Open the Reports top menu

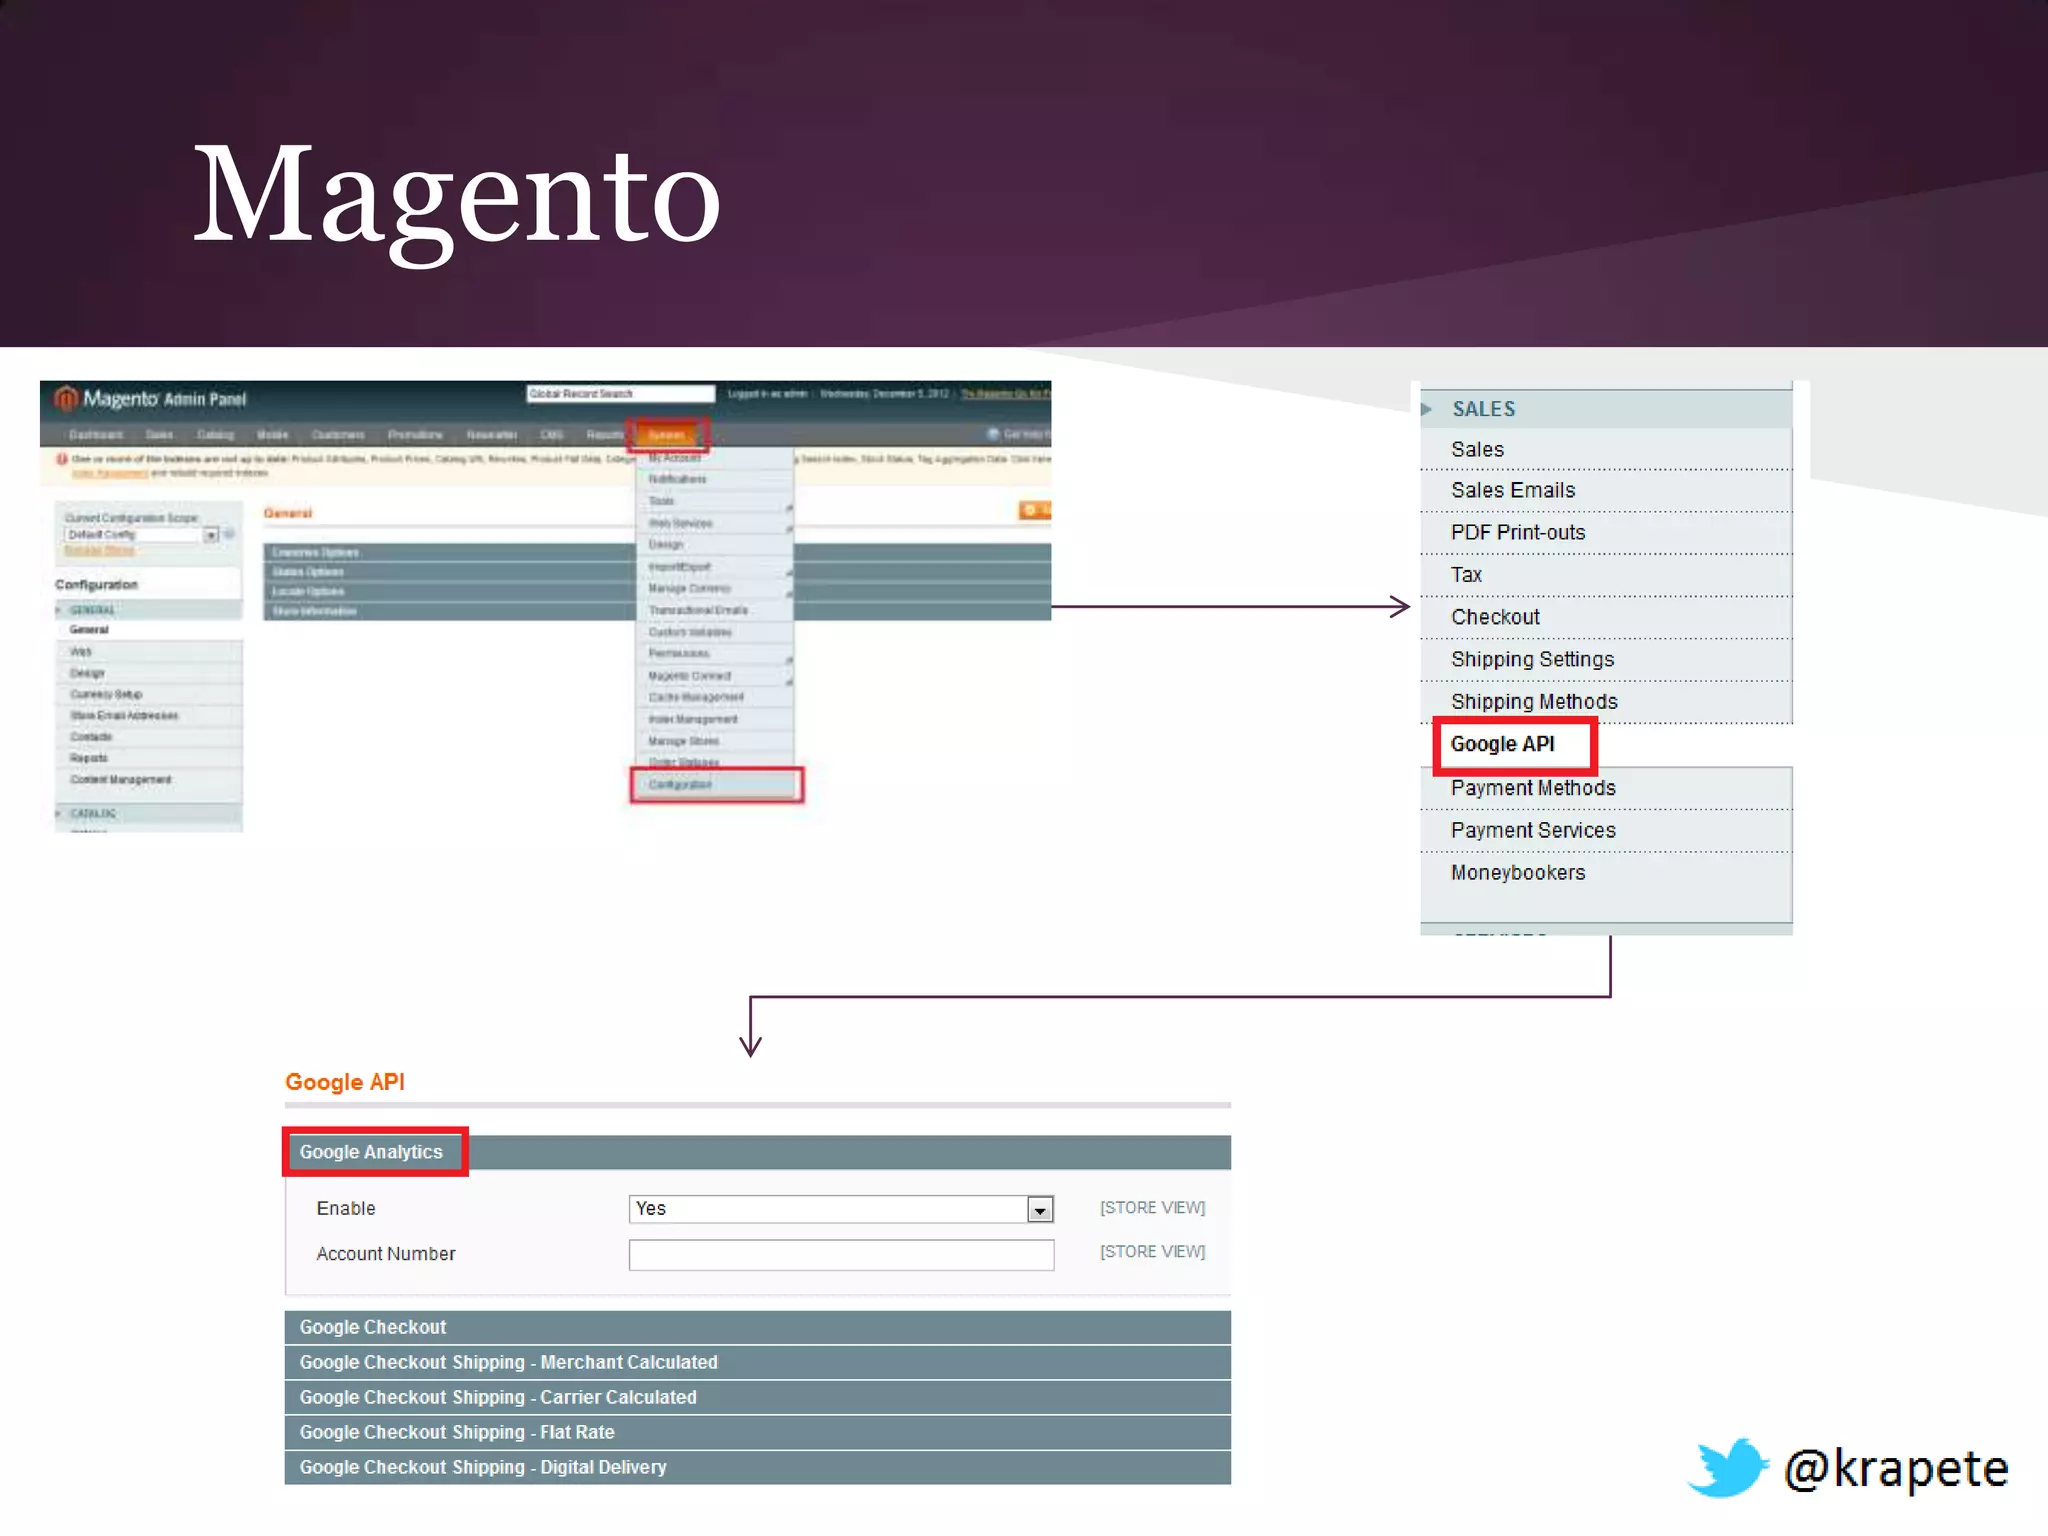604,435
